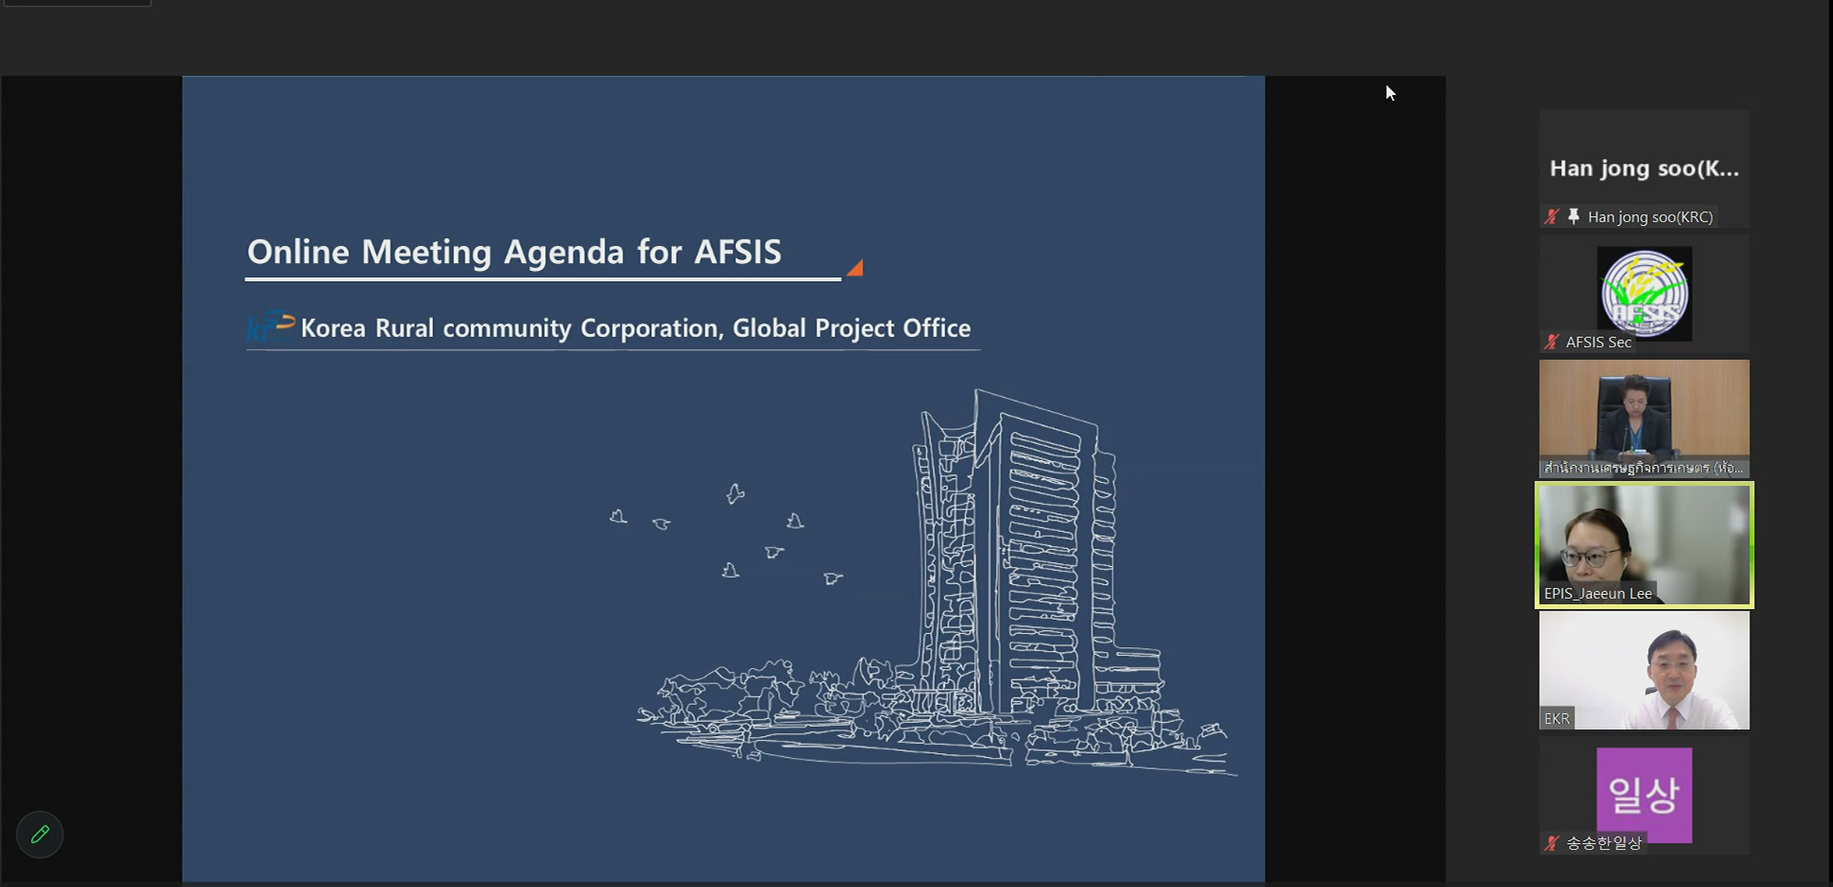Click the orange triangle beside the slide title
This screenshot has width=1833, height=887.
(x=855, y=268)
